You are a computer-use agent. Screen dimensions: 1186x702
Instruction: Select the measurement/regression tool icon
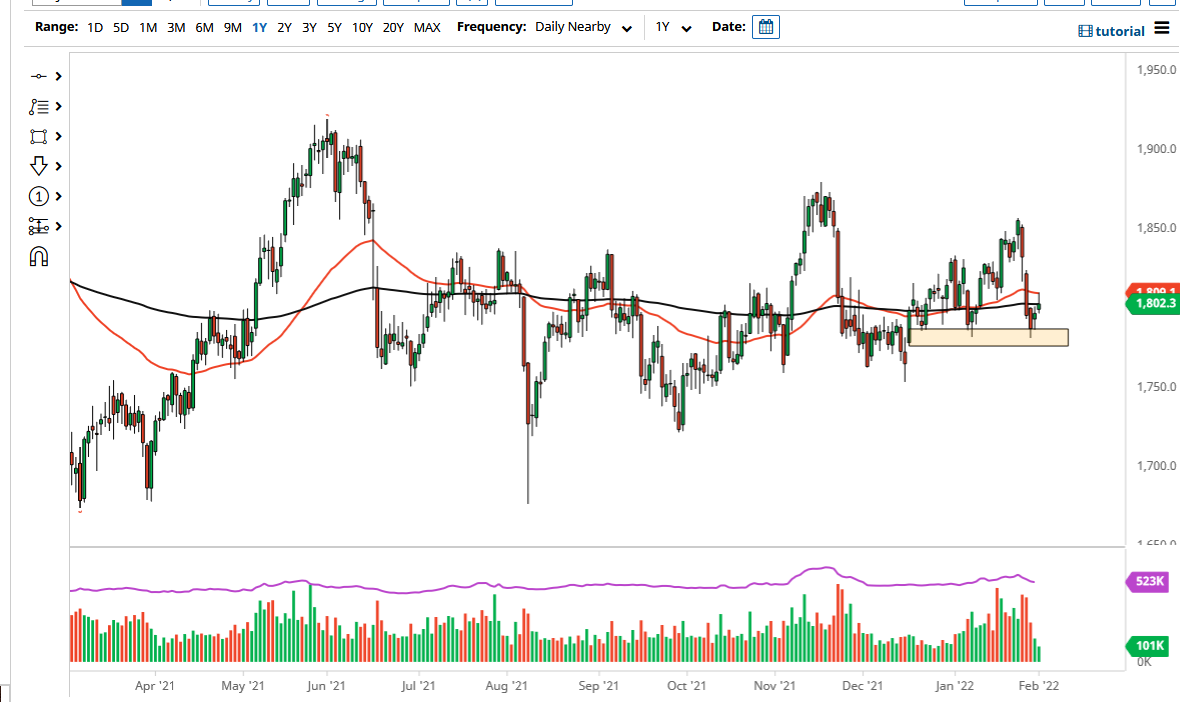coord(39,226)
